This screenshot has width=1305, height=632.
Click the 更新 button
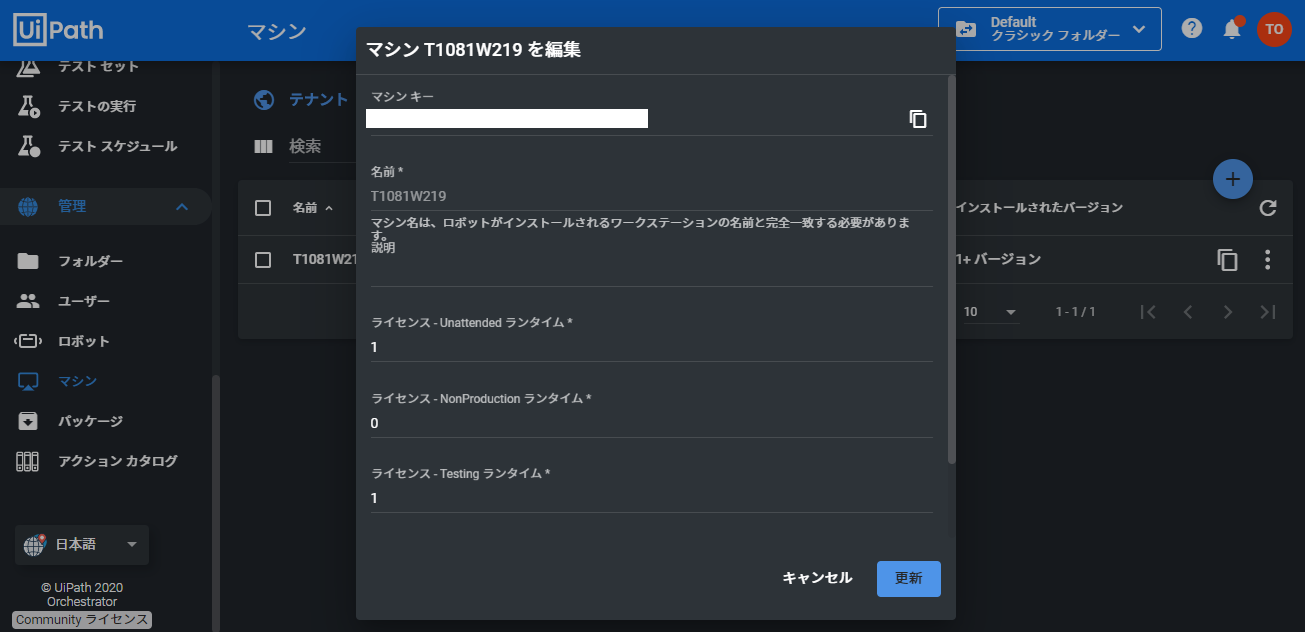[x=909, y=579]
